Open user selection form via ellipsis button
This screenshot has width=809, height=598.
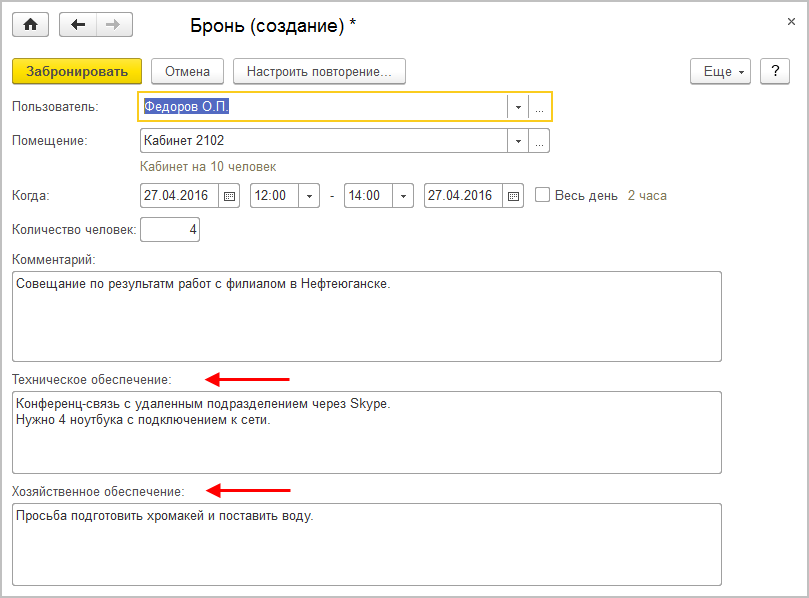point(539,107)
